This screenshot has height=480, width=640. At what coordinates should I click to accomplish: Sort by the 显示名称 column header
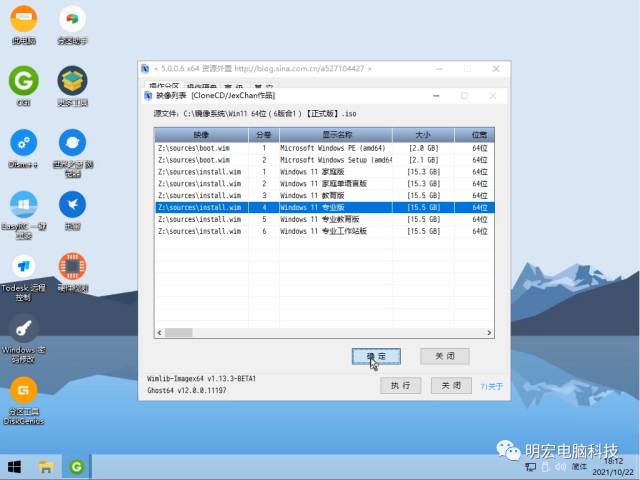pyautogui.click(x=336, y=135)
